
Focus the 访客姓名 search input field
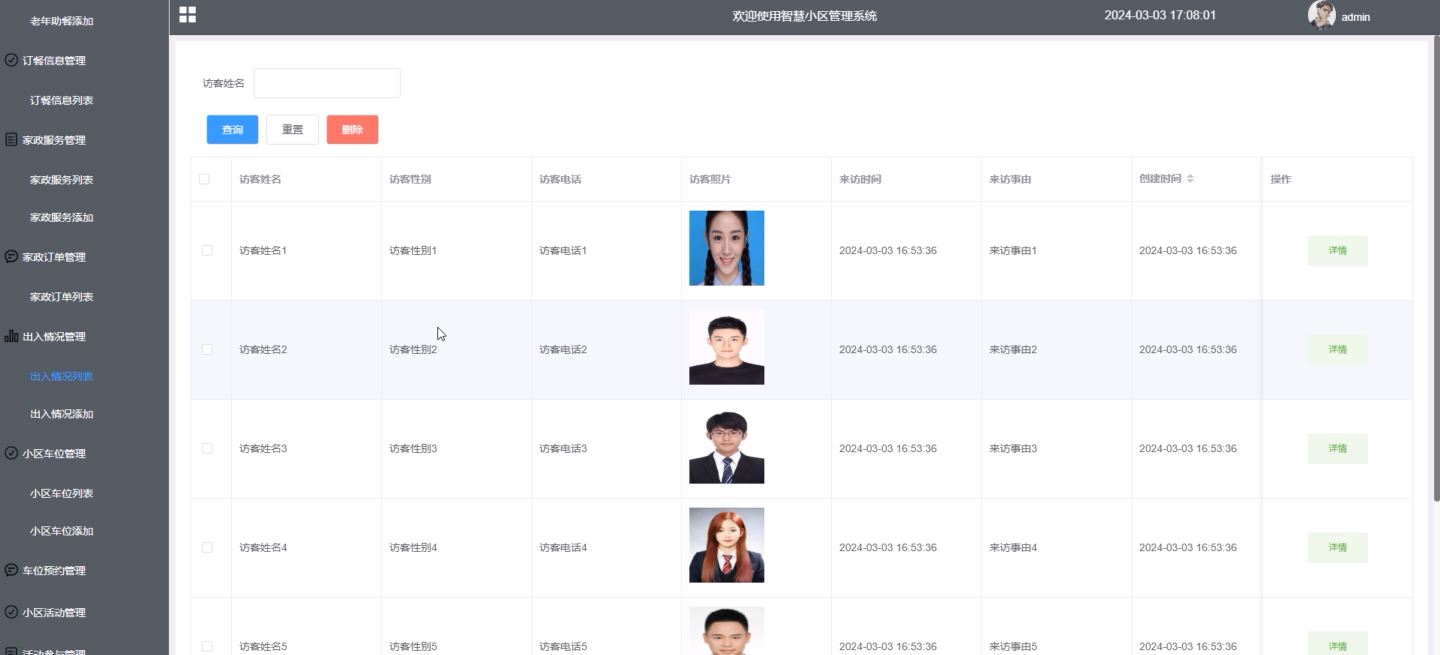327,83
